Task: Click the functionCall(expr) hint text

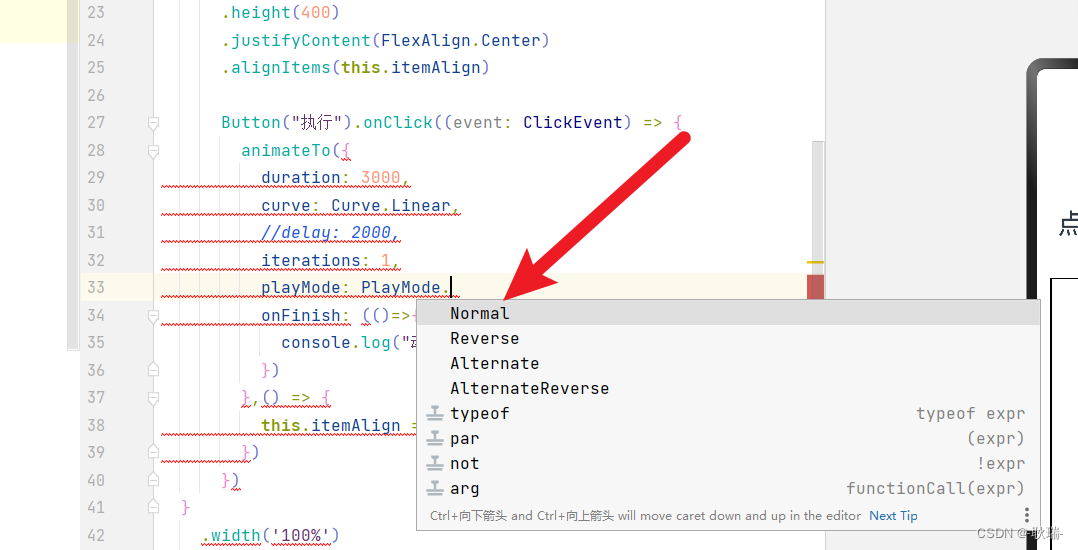Action: (x=935, y=488)
